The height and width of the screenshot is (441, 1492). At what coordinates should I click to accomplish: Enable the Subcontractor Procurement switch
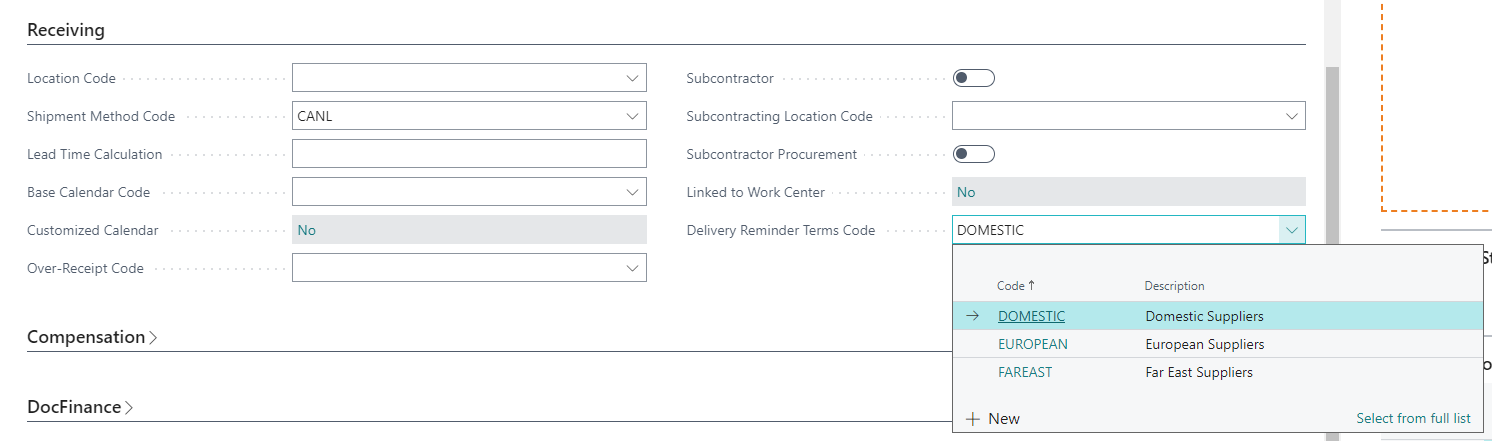[x=973, y=154]
